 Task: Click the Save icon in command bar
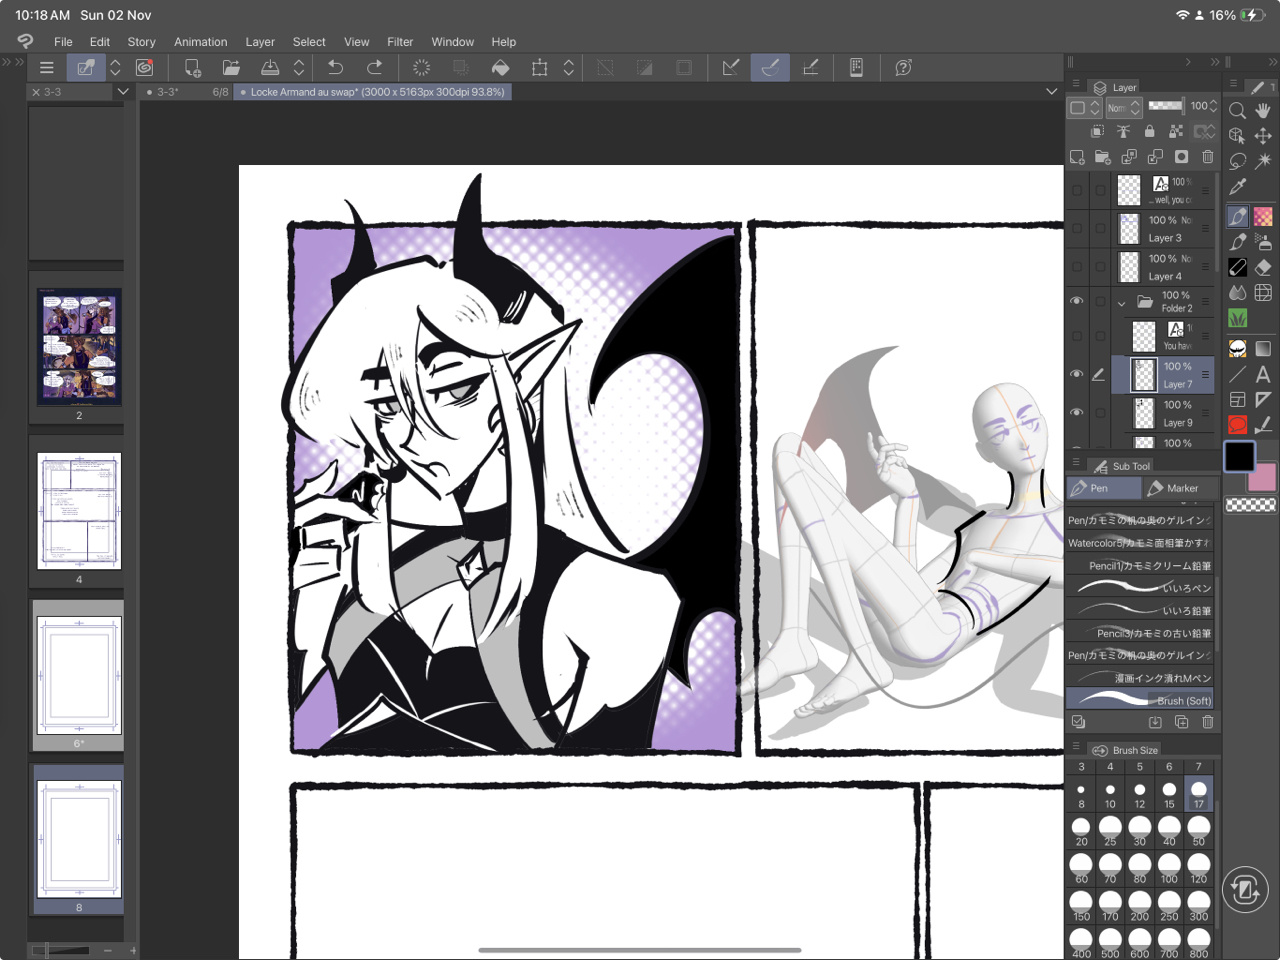[x=270, y=67]
